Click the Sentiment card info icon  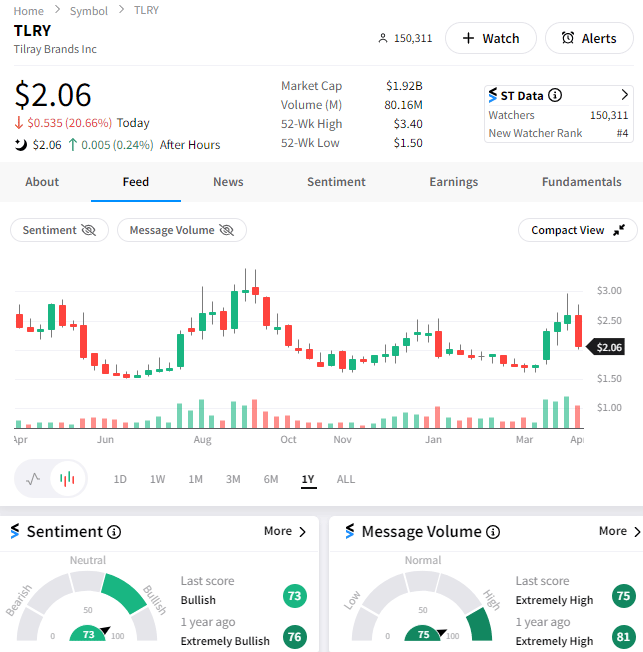tap(114, 532)
